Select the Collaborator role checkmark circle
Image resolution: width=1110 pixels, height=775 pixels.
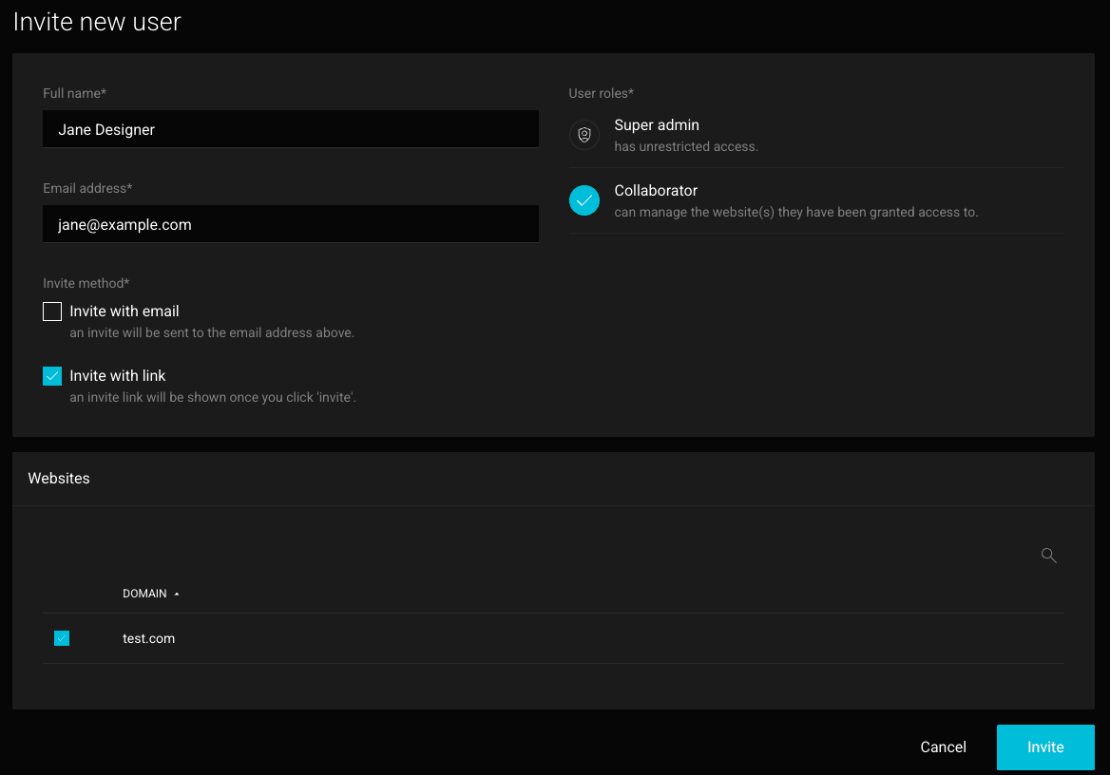pos(584,200)
